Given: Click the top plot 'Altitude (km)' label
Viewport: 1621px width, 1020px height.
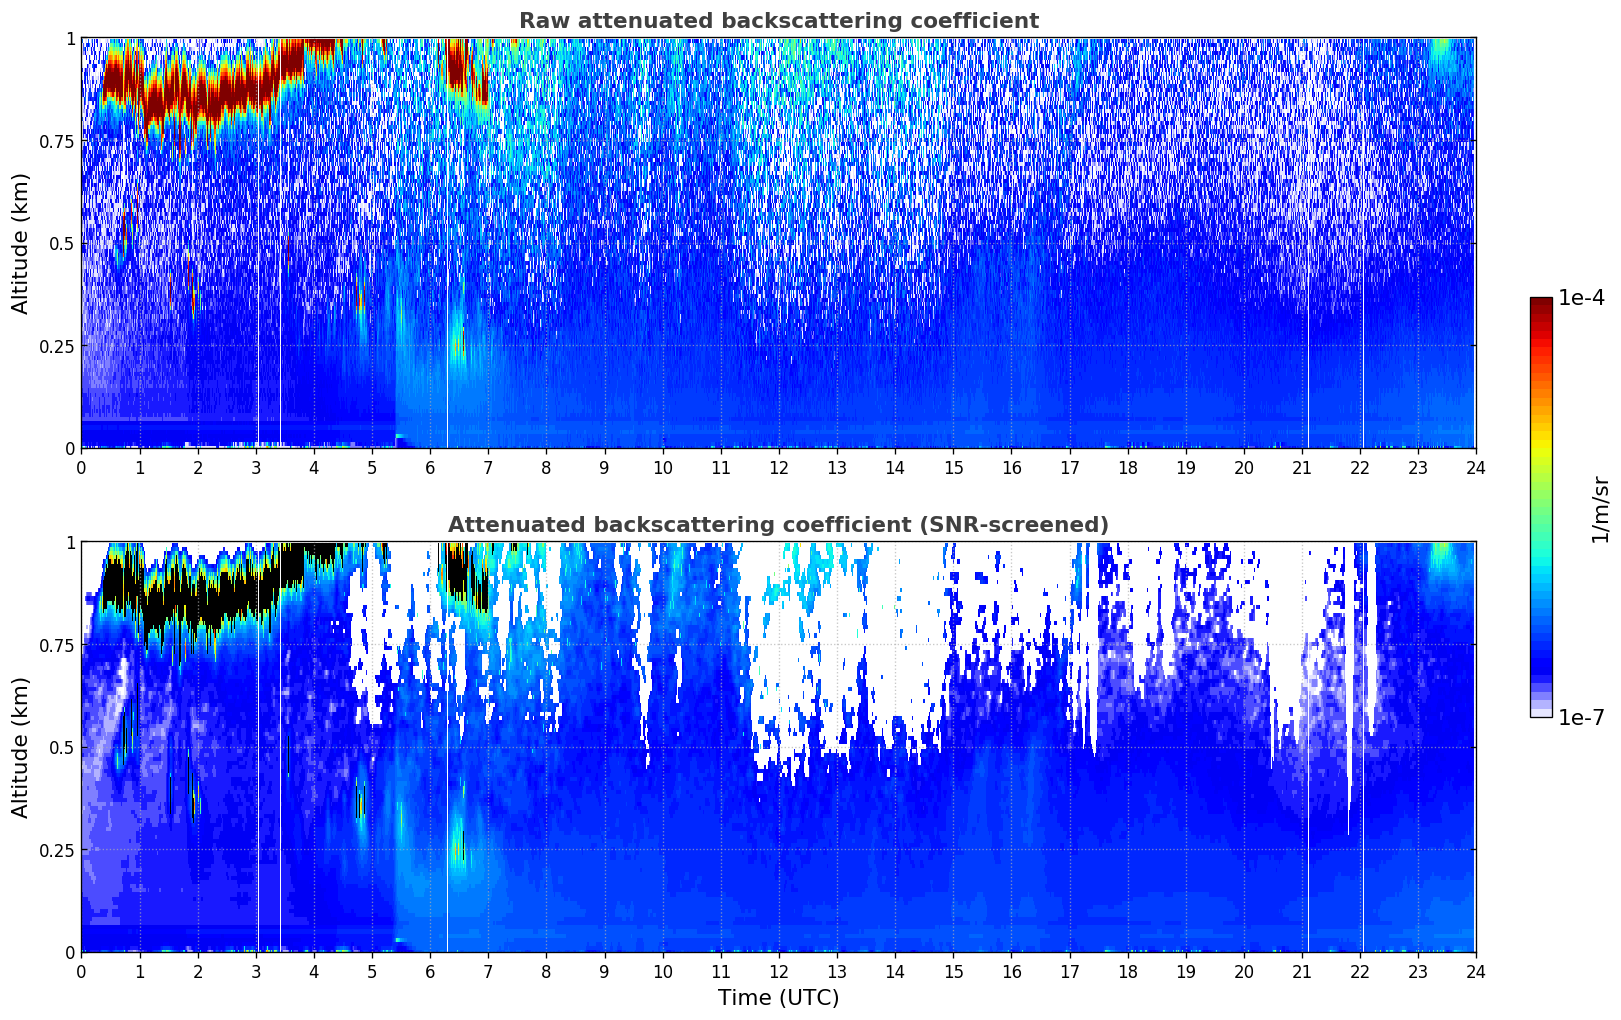Looking at the screenshot, I should (x=21, y=243).
